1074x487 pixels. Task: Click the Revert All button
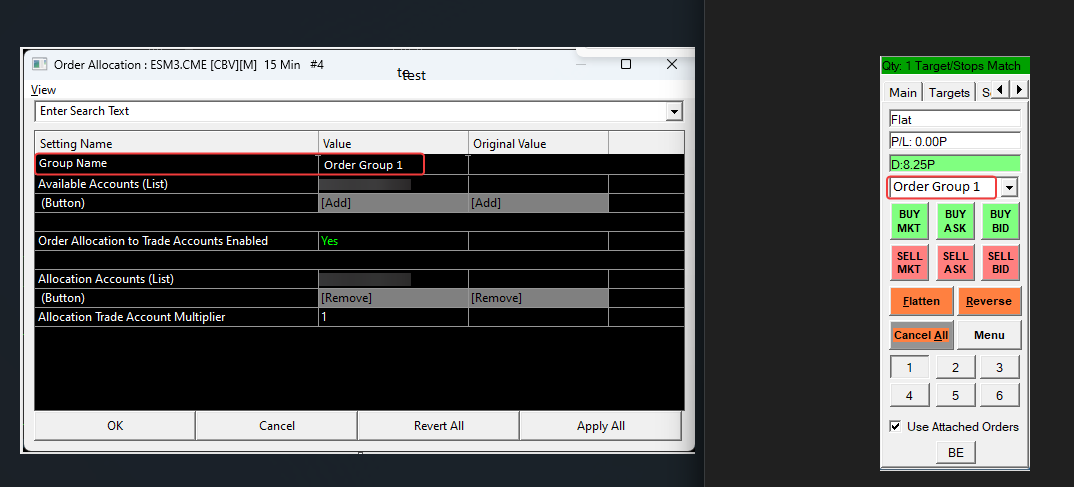click(x=438, y=425)
